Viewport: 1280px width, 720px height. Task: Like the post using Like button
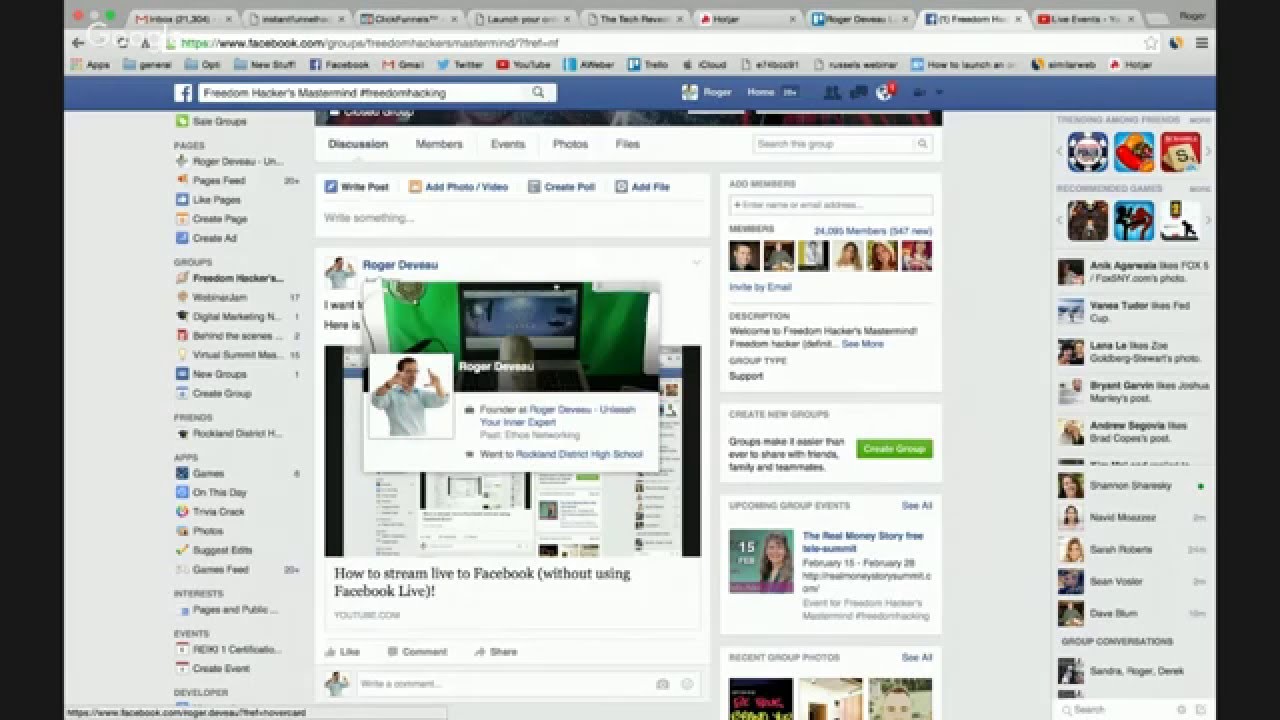(342, 652)
